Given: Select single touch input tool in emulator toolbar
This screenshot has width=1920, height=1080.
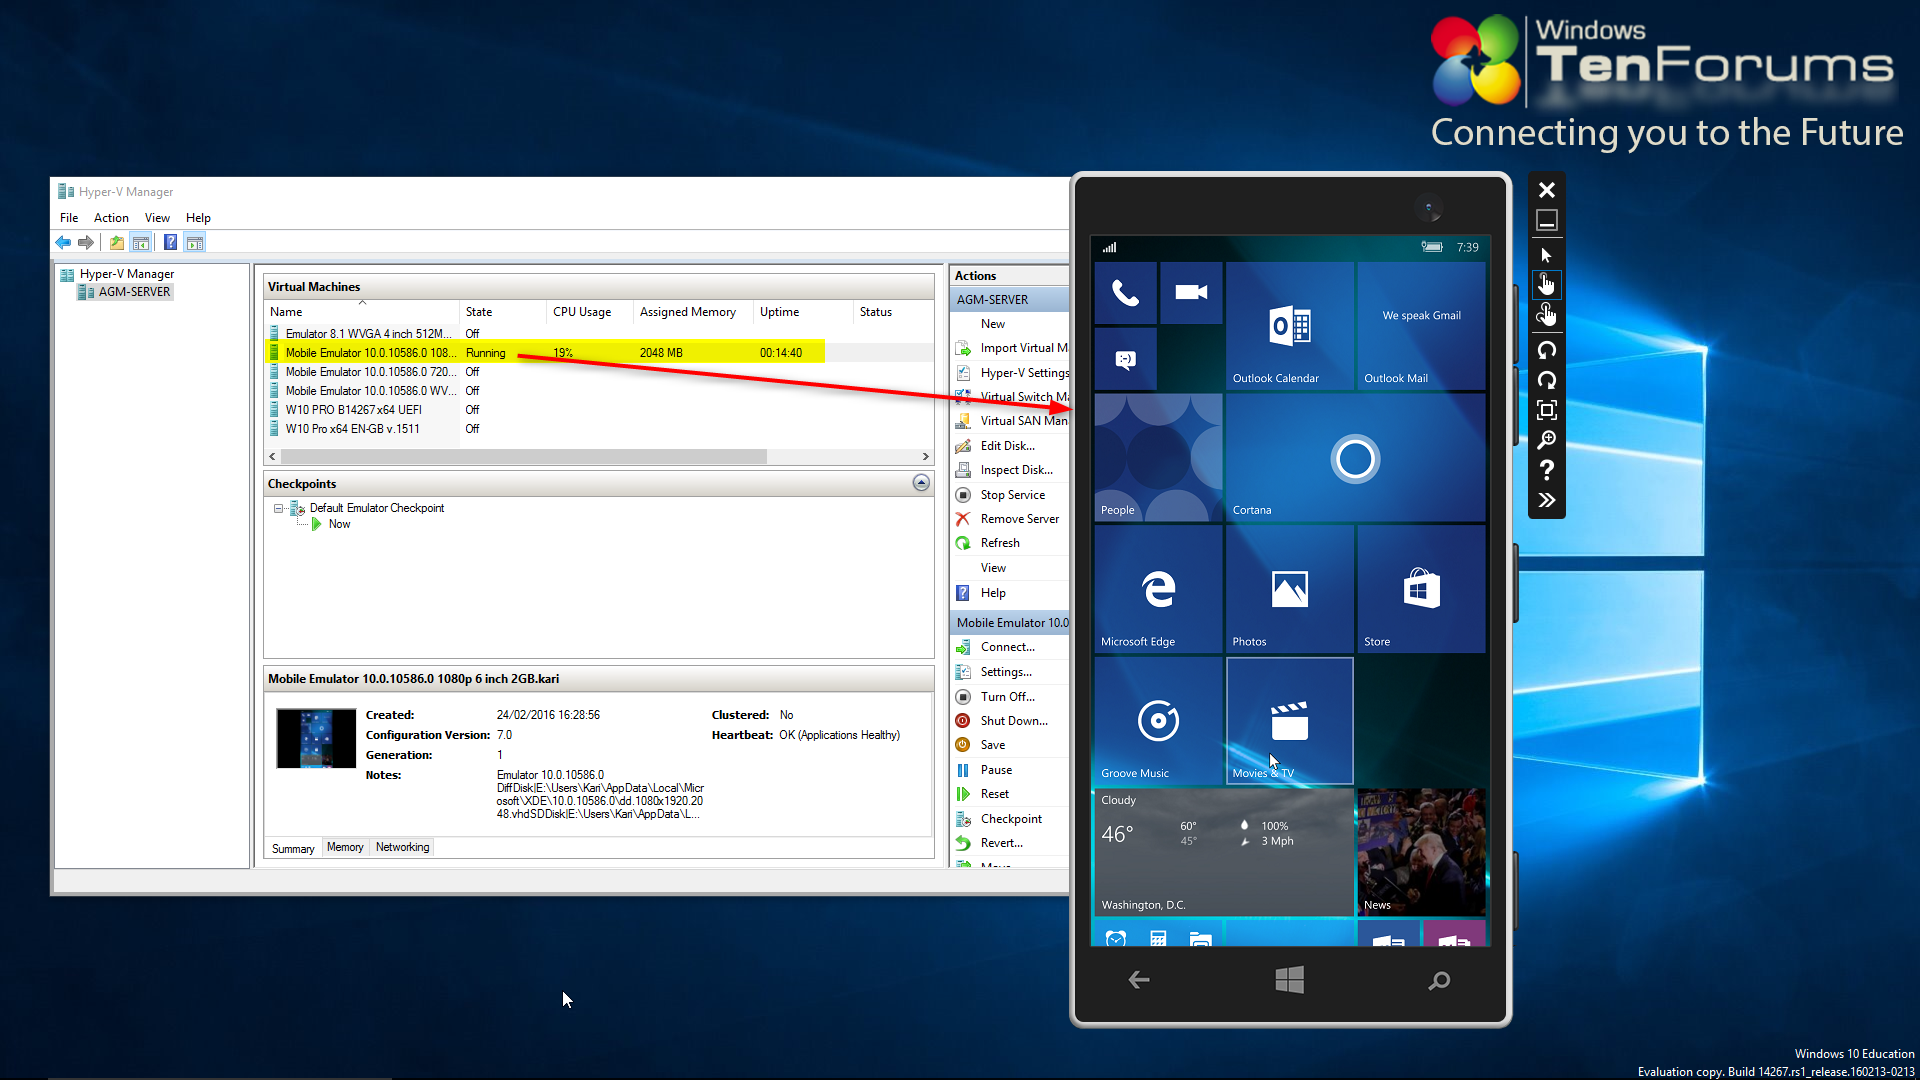Looking at the screenshot, I should click(1546, 285).
